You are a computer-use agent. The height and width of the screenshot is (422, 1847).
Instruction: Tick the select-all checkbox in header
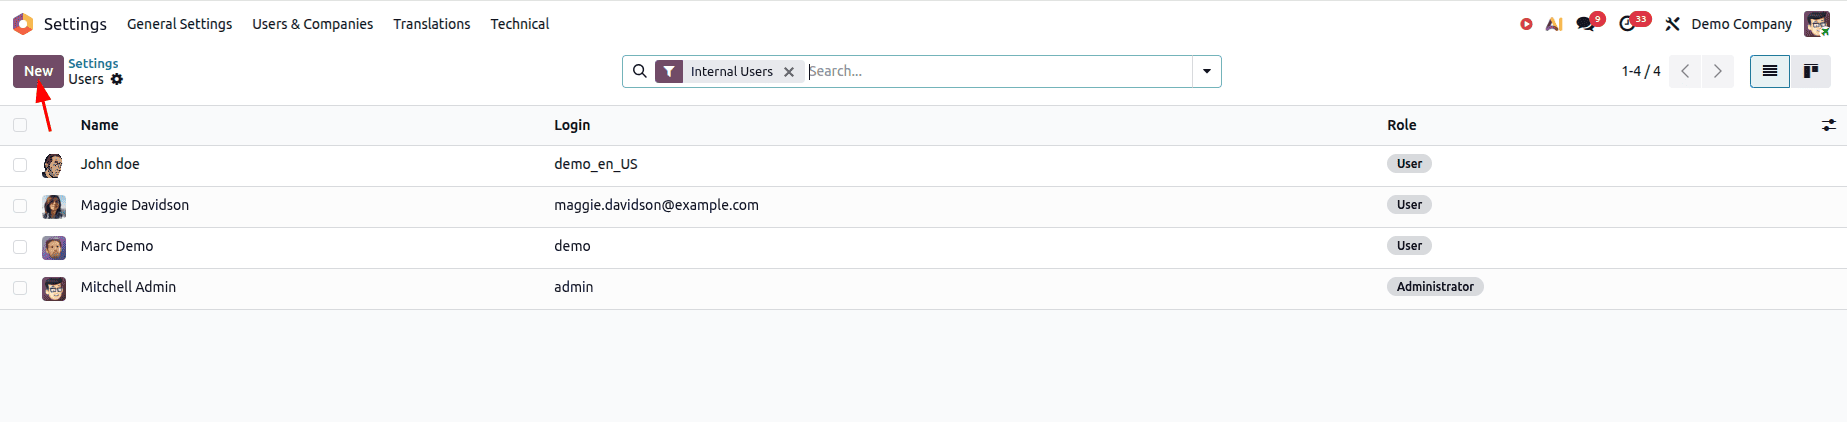(x=20, y=125)
